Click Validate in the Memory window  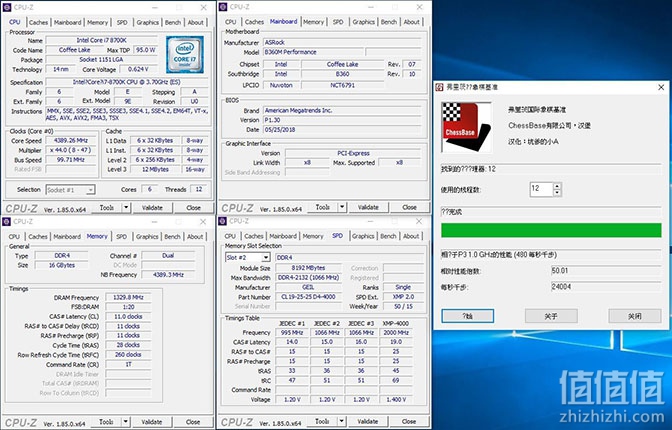tap(152, 422)
